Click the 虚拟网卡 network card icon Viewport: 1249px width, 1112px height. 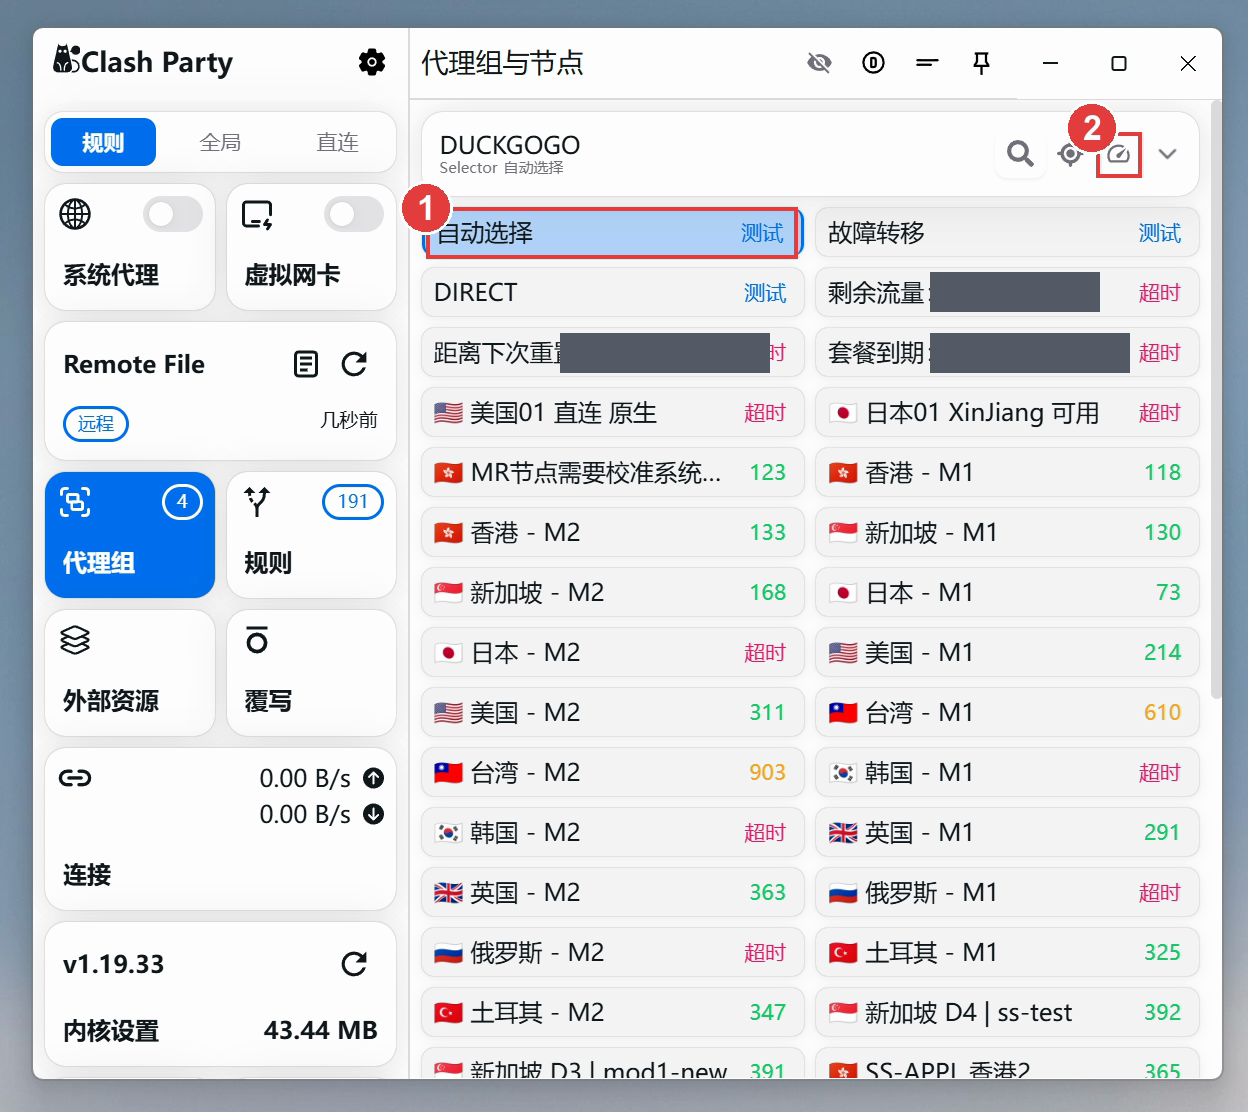click(x=257, y=214)
